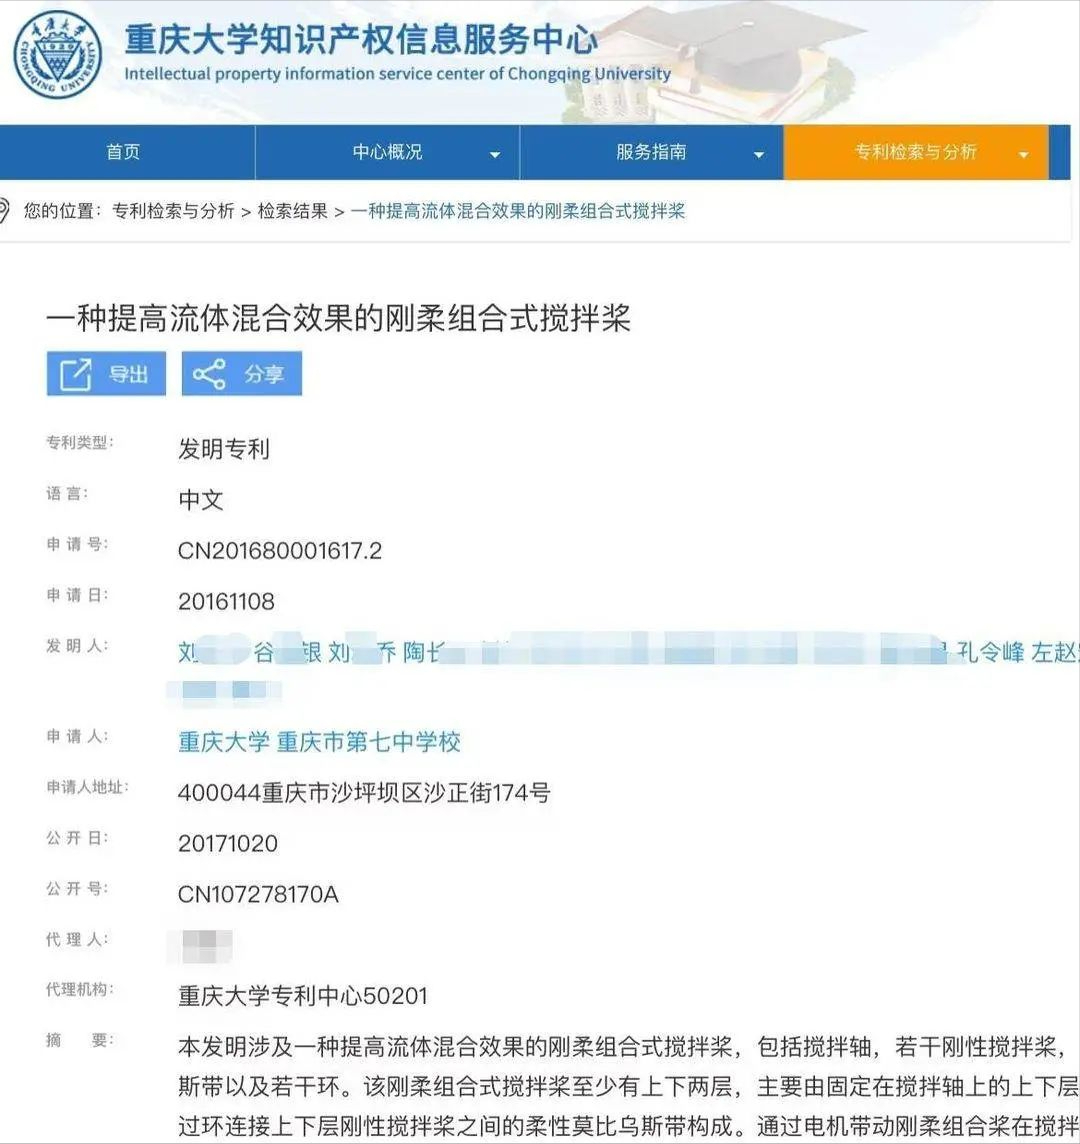Open applicant link 重庆大学
Screen dimensions: 1080x1144
point(224,742)
